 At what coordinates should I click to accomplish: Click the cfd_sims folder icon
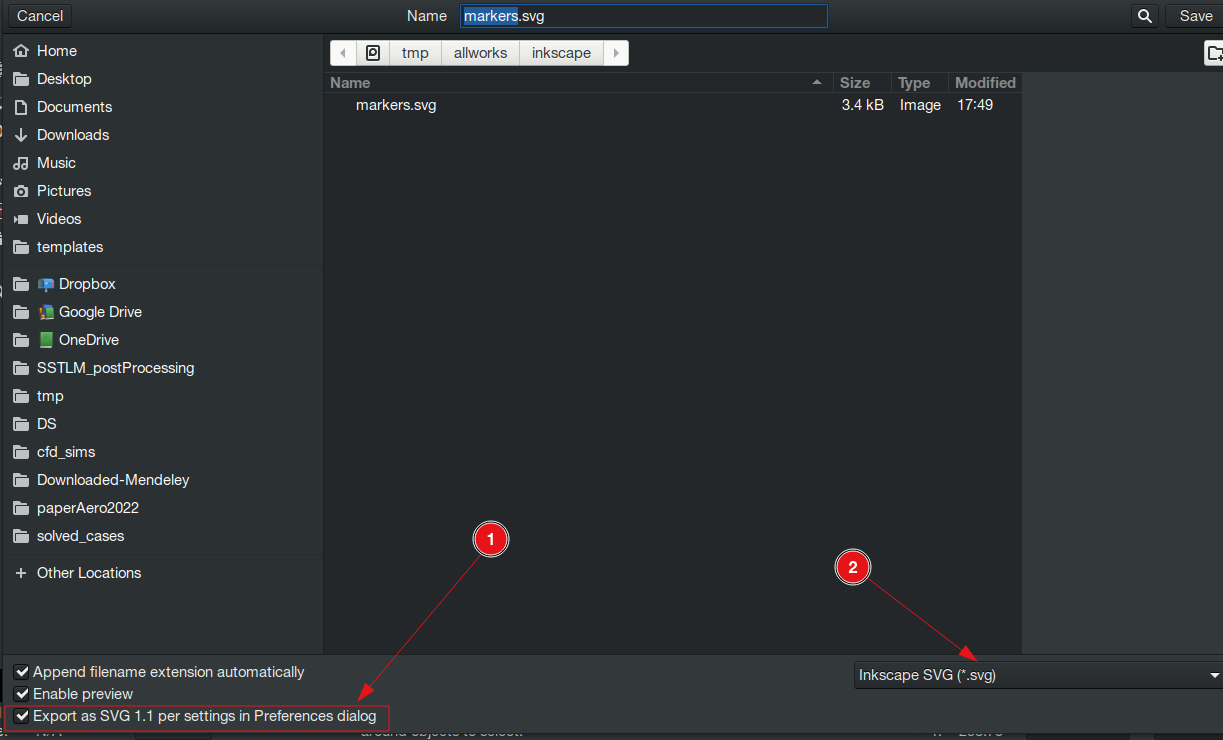pyautogui.click(x=21, y=452)
